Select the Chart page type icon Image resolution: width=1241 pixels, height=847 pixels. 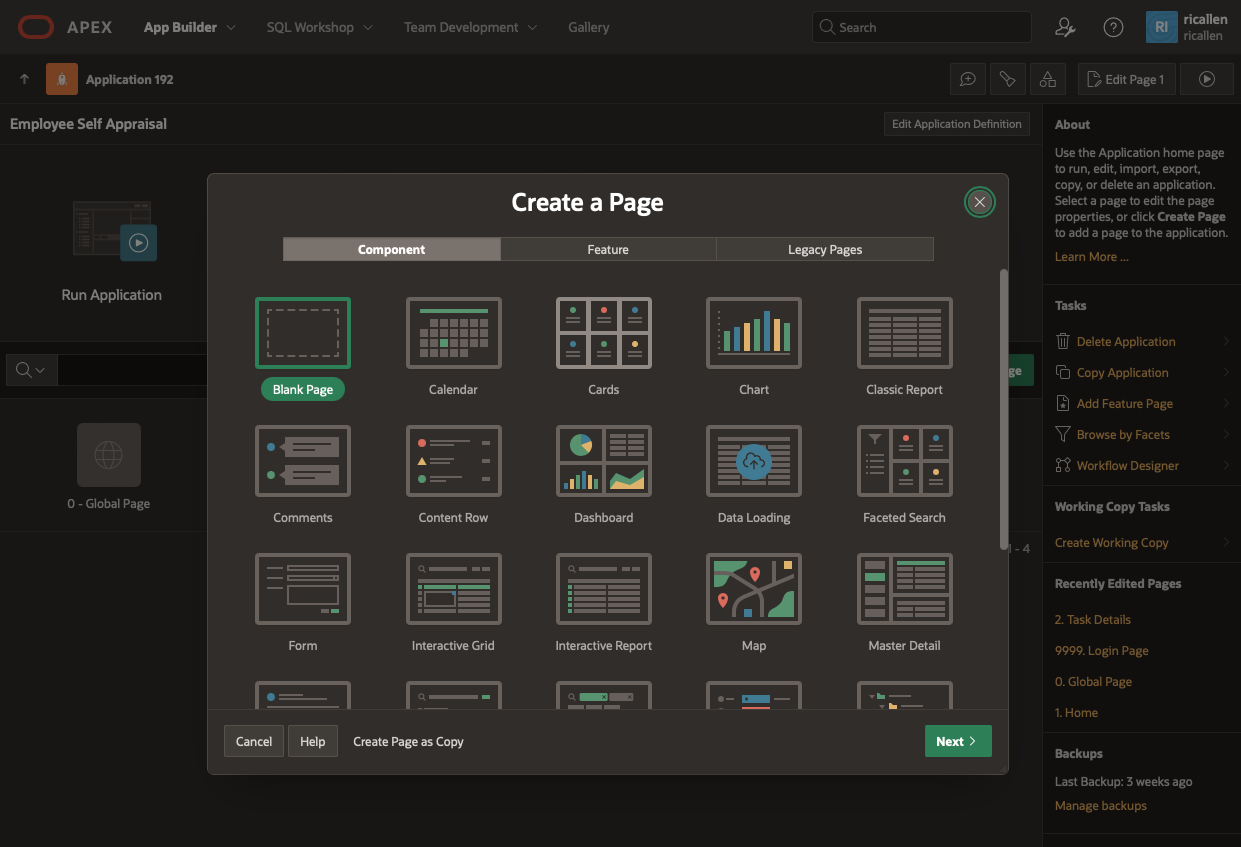point(754,333)
